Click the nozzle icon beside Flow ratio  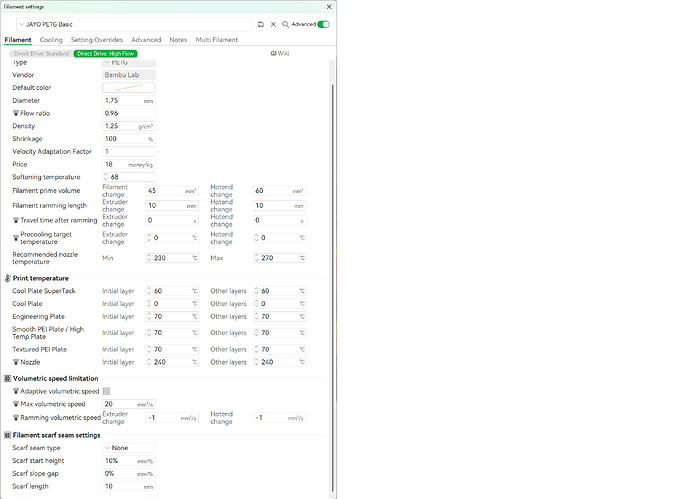tap(16, 113)
